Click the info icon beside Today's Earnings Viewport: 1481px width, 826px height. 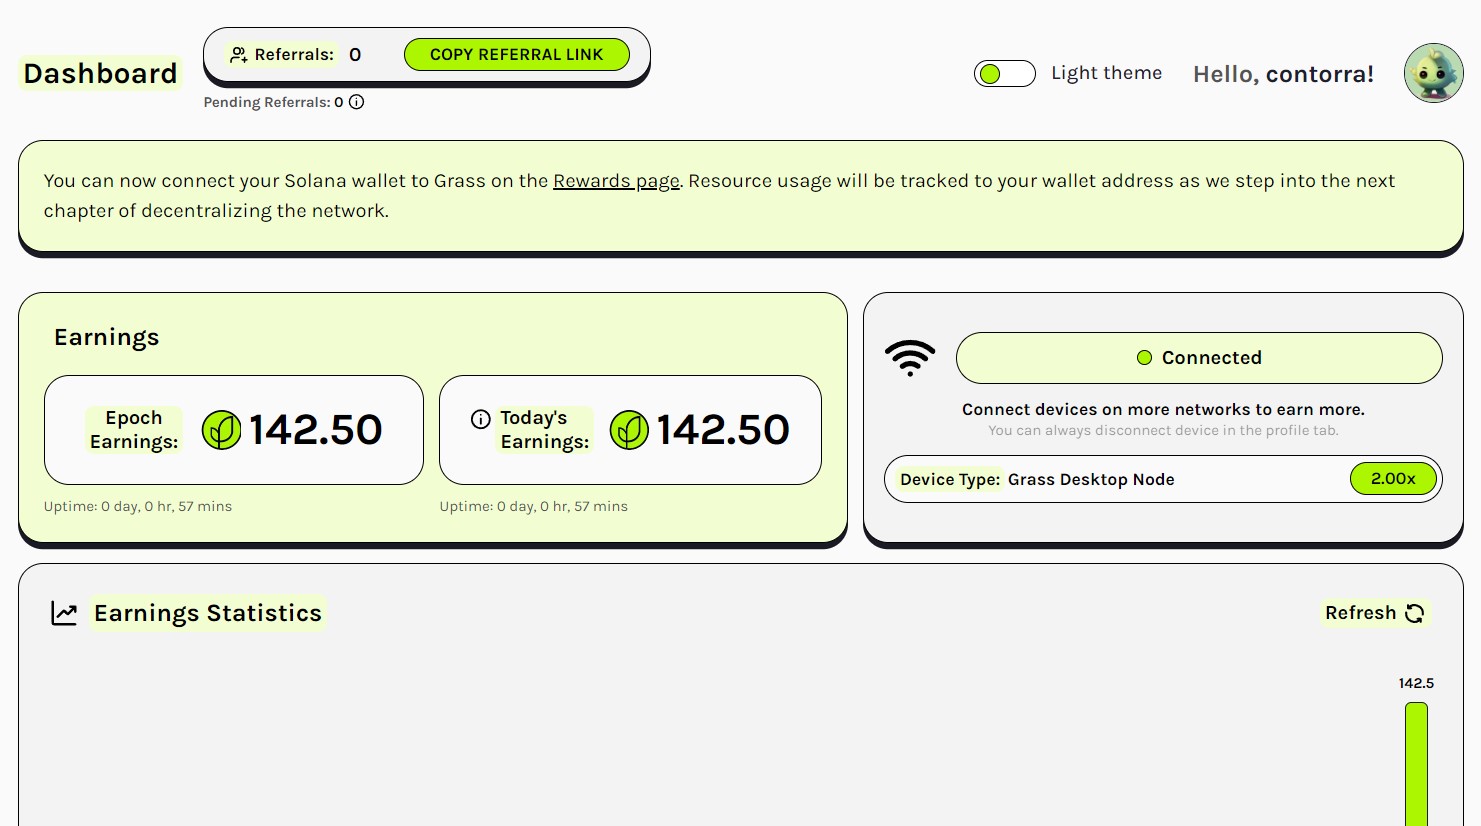pos(481,419)
